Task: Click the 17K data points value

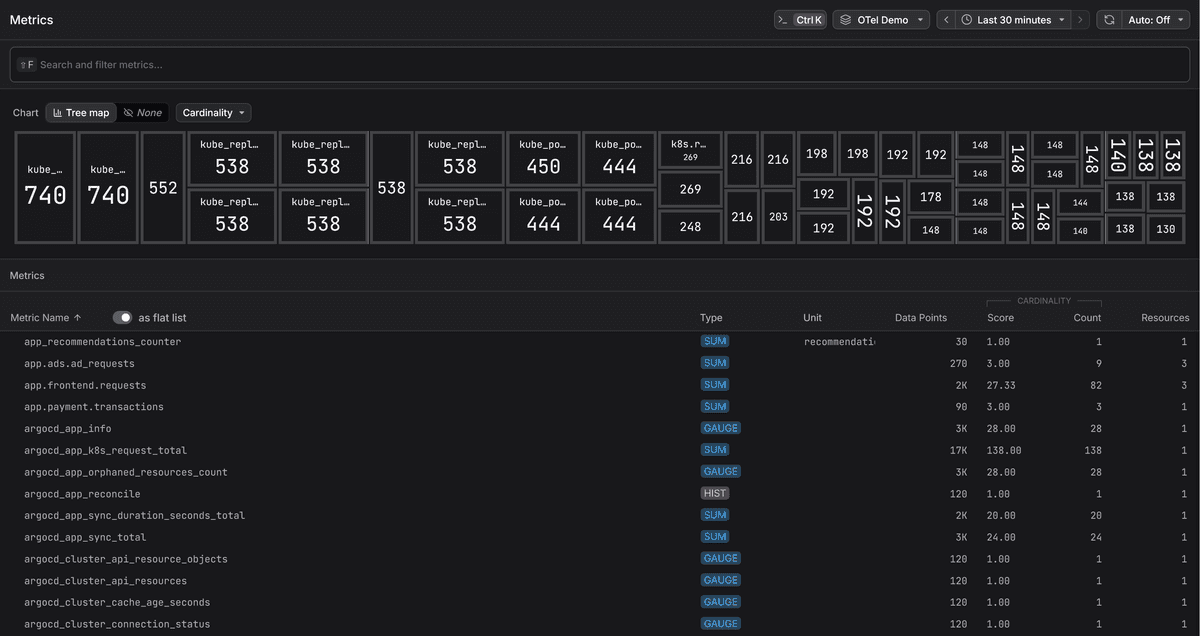Action: pyautogui.click(x=957, y=451)
